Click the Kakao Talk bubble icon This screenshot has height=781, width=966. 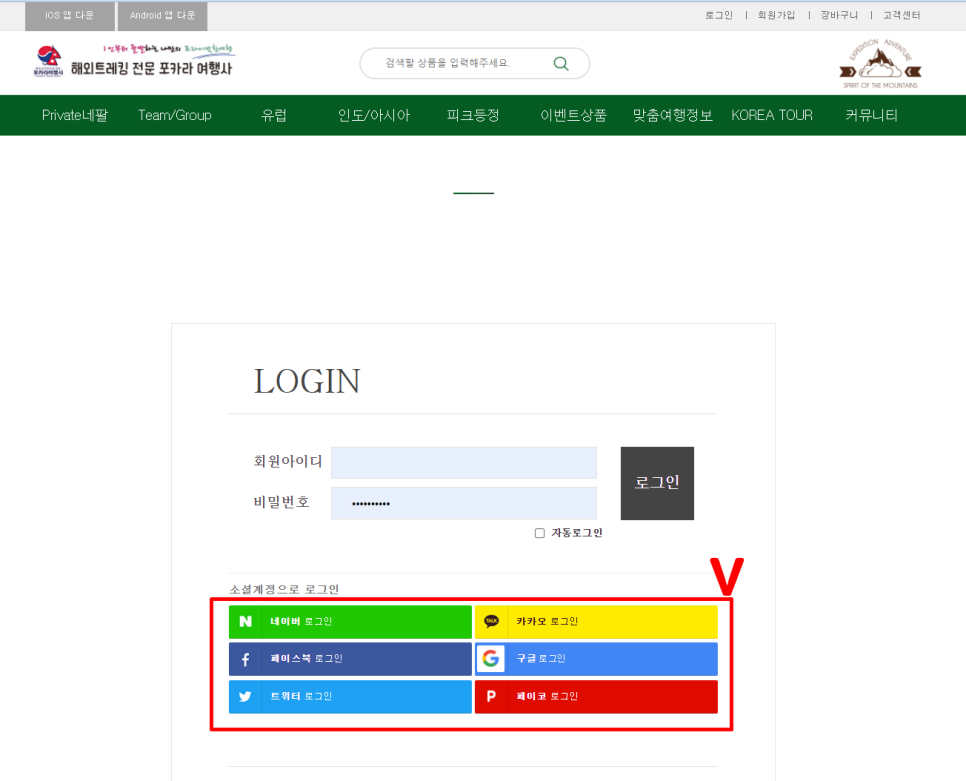tap(491, 621)
